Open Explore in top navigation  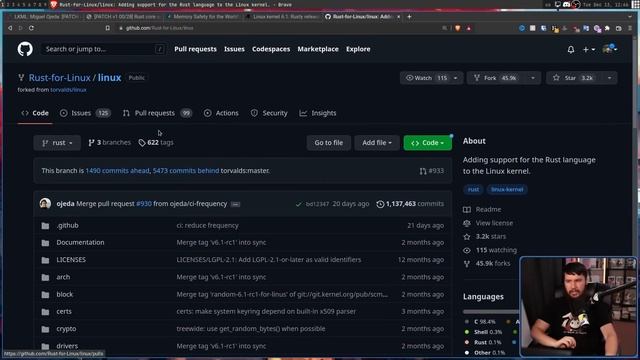click(358, 49)
